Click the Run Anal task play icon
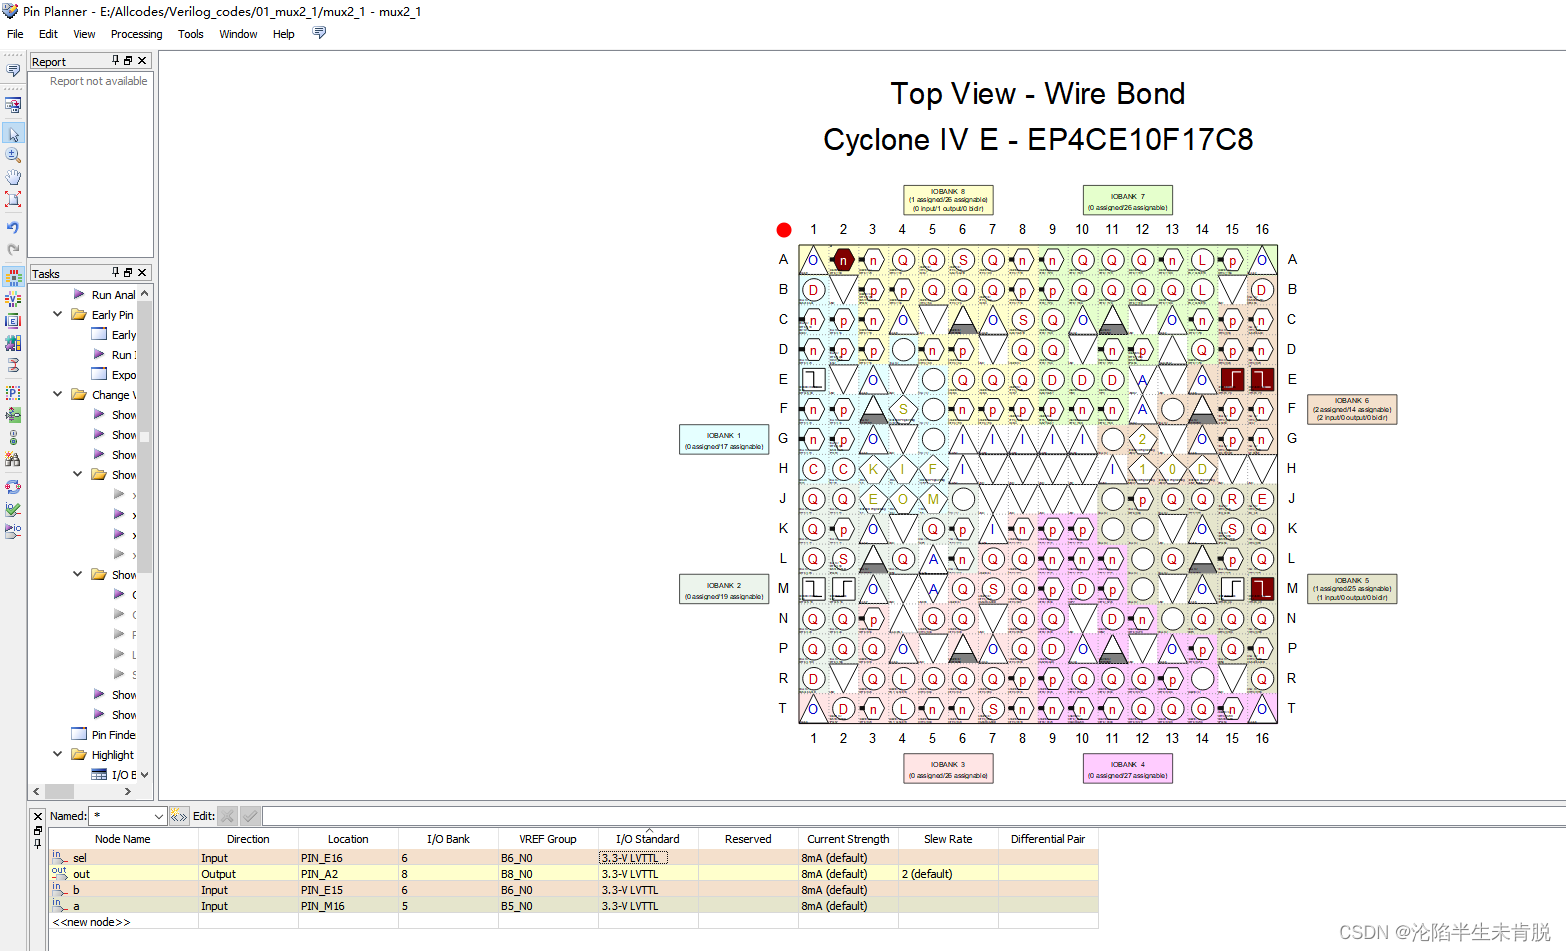The image size is (1566, 951). (x=79, y=294)
